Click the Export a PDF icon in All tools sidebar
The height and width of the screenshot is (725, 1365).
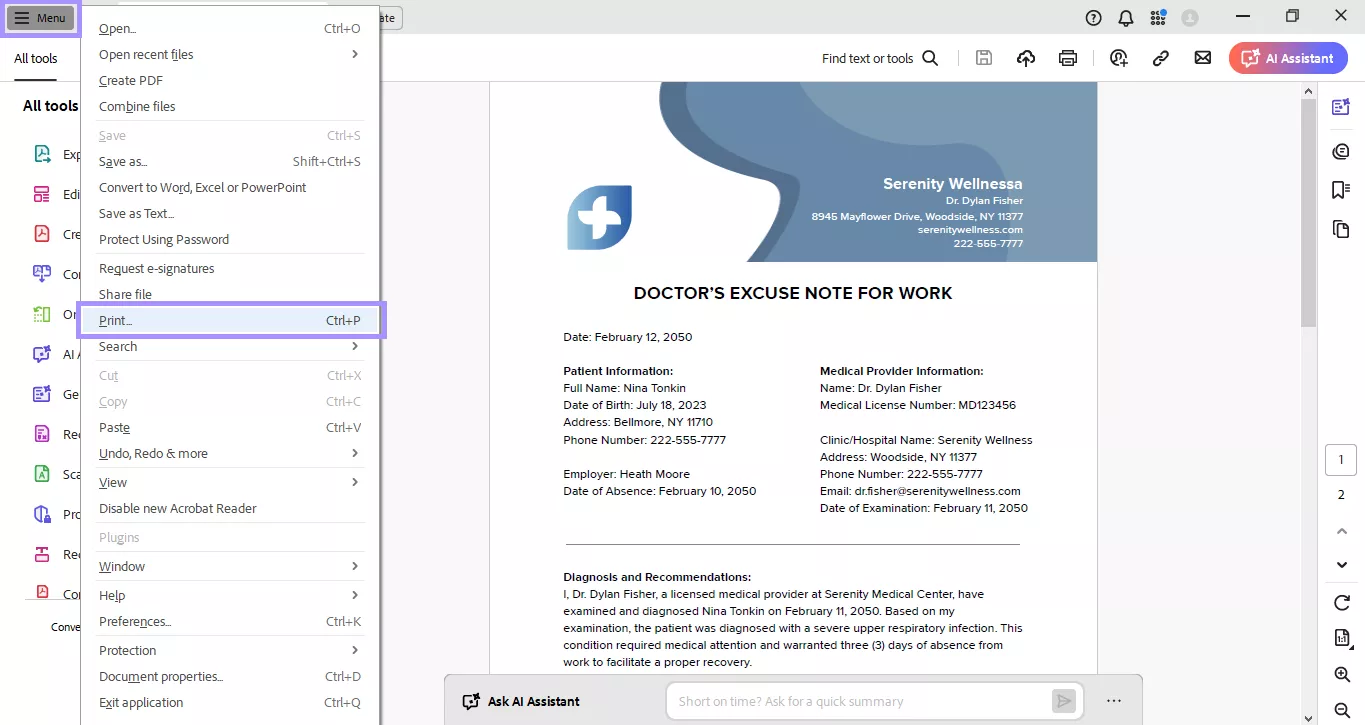42,154
